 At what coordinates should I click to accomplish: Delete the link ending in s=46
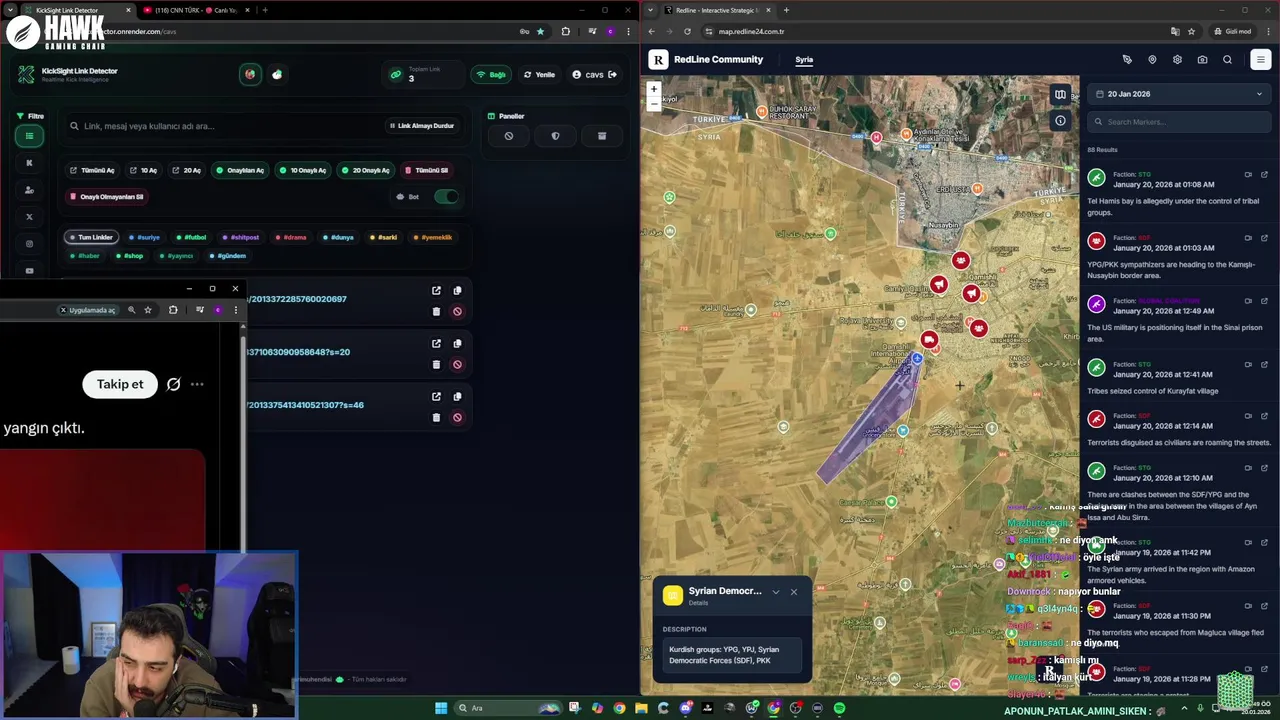436,417
